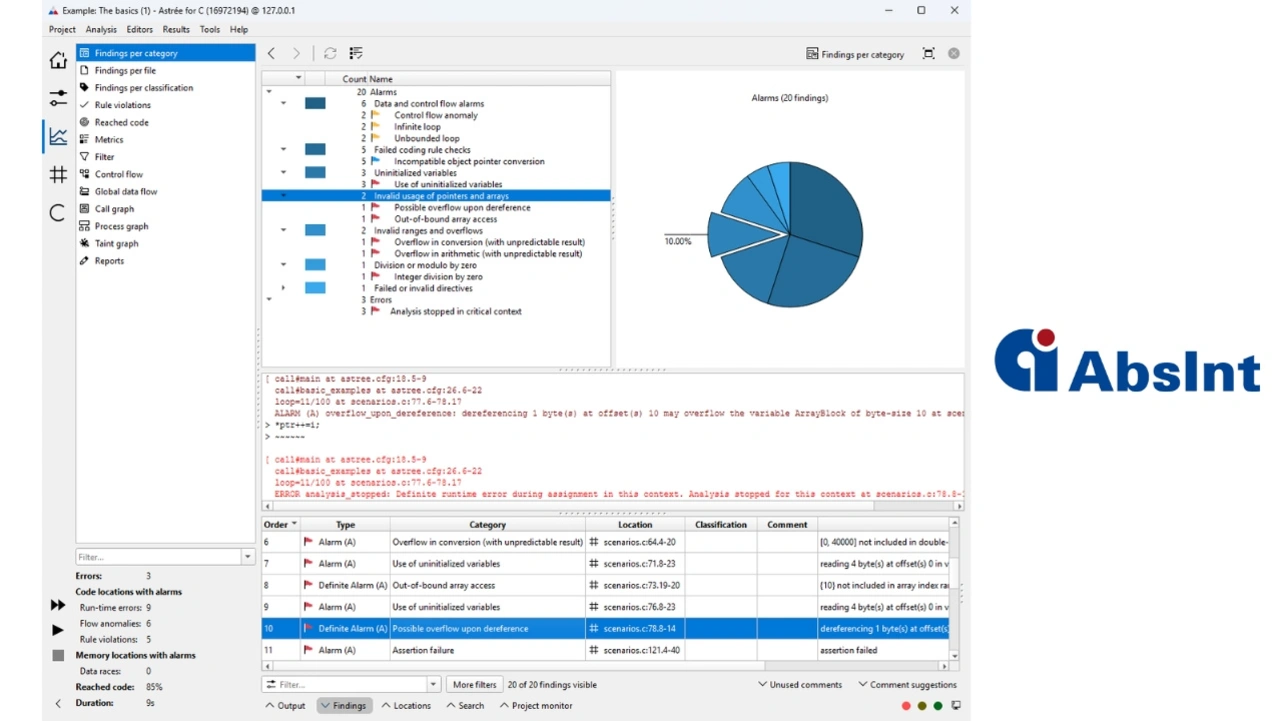Open the Findings per category view dropdown

(855, 54)
